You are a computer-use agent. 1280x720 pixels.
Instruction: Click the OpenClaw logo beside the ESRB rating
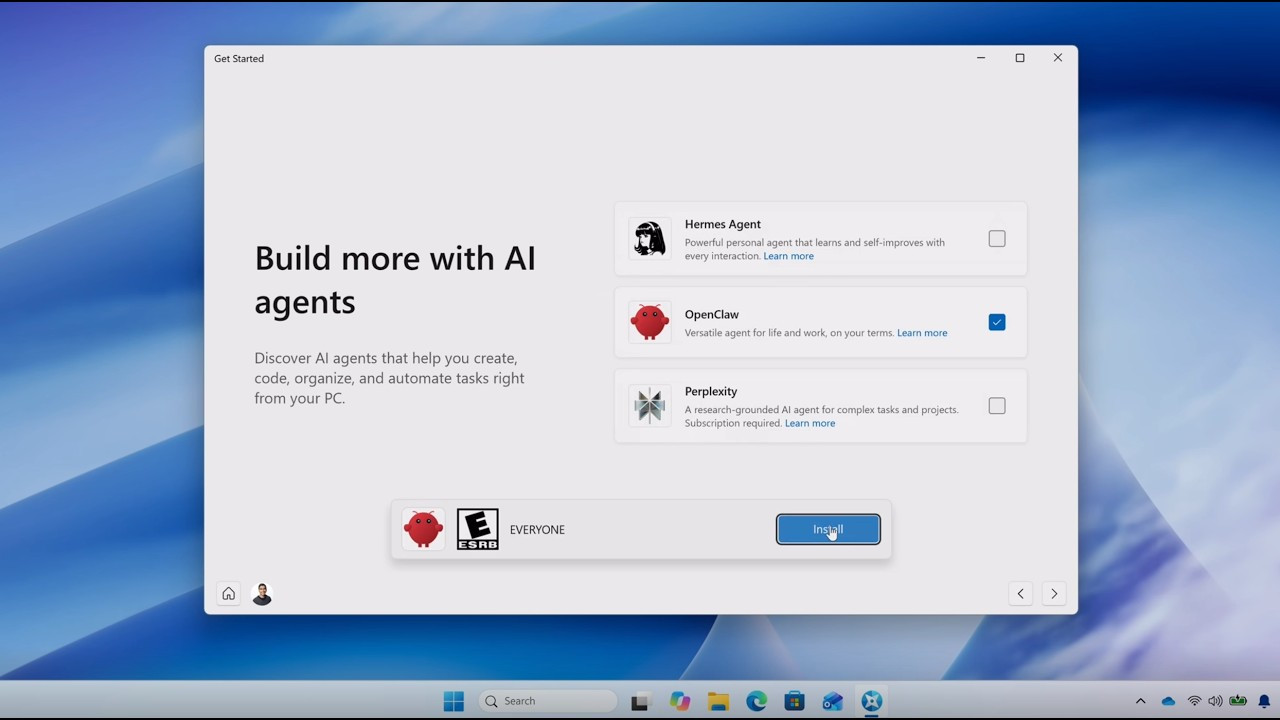pyautogui.click(x=423, y=529)
